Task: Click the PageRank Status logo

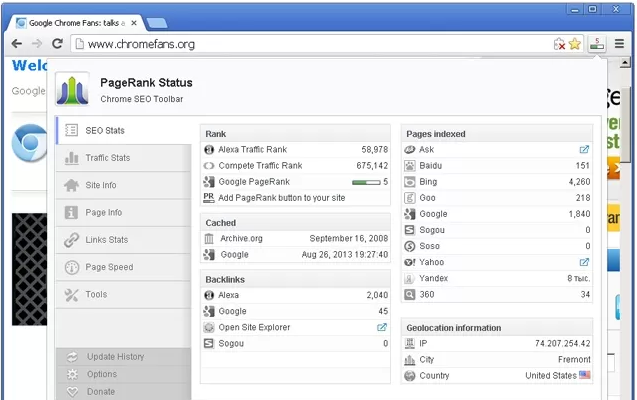Action: pyautogui.click(x=72, y=89)
